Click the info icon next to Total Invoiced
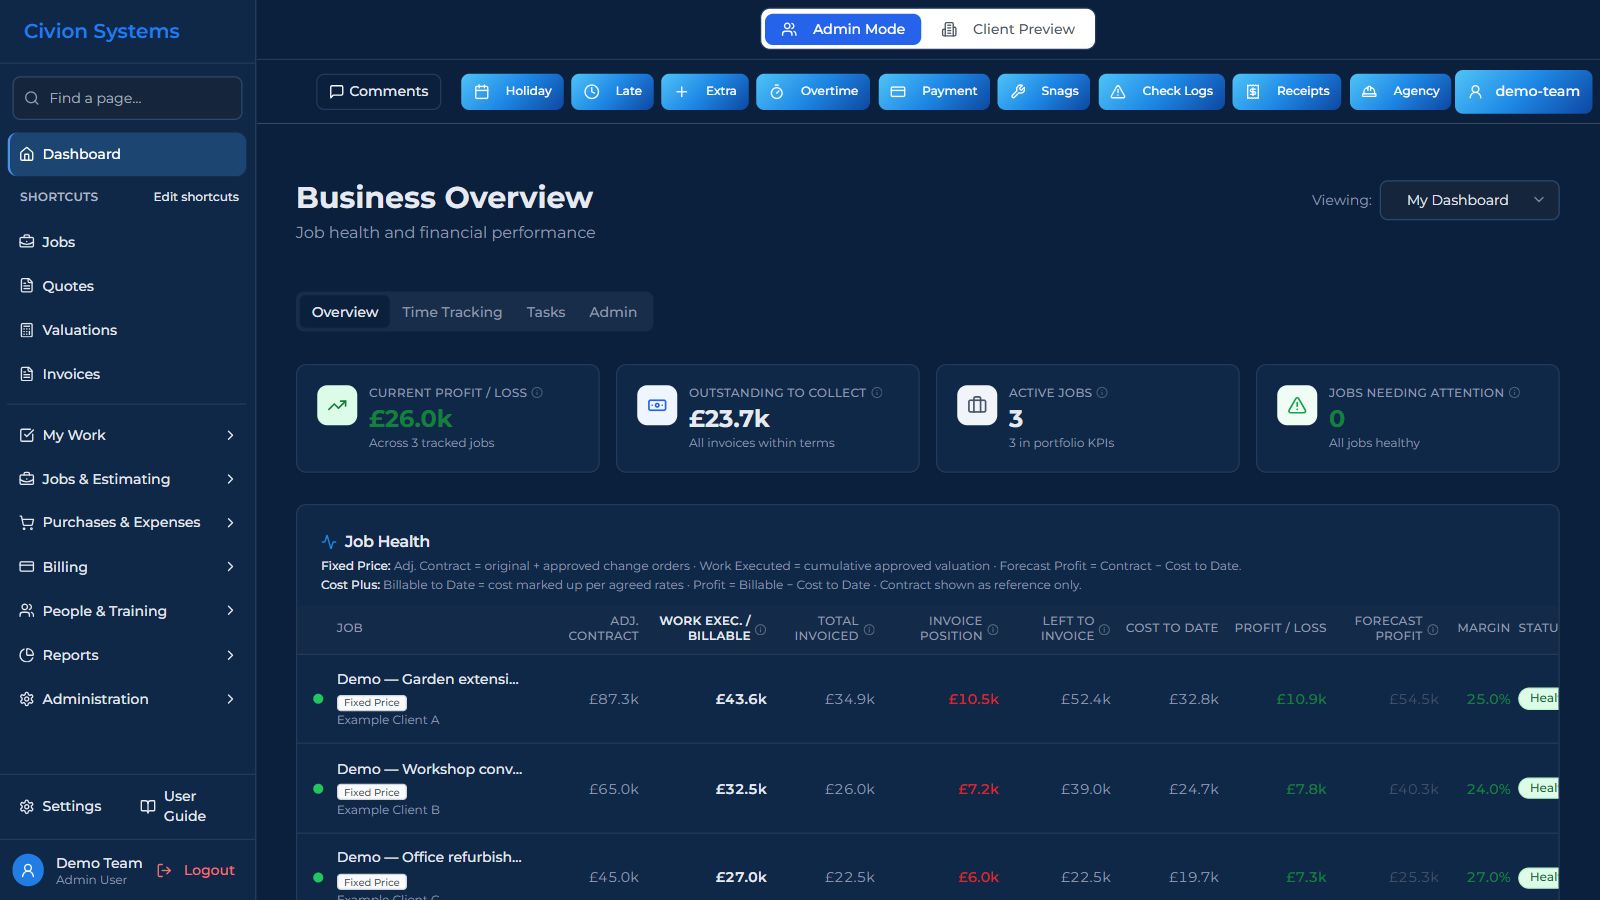 point(869,630)
